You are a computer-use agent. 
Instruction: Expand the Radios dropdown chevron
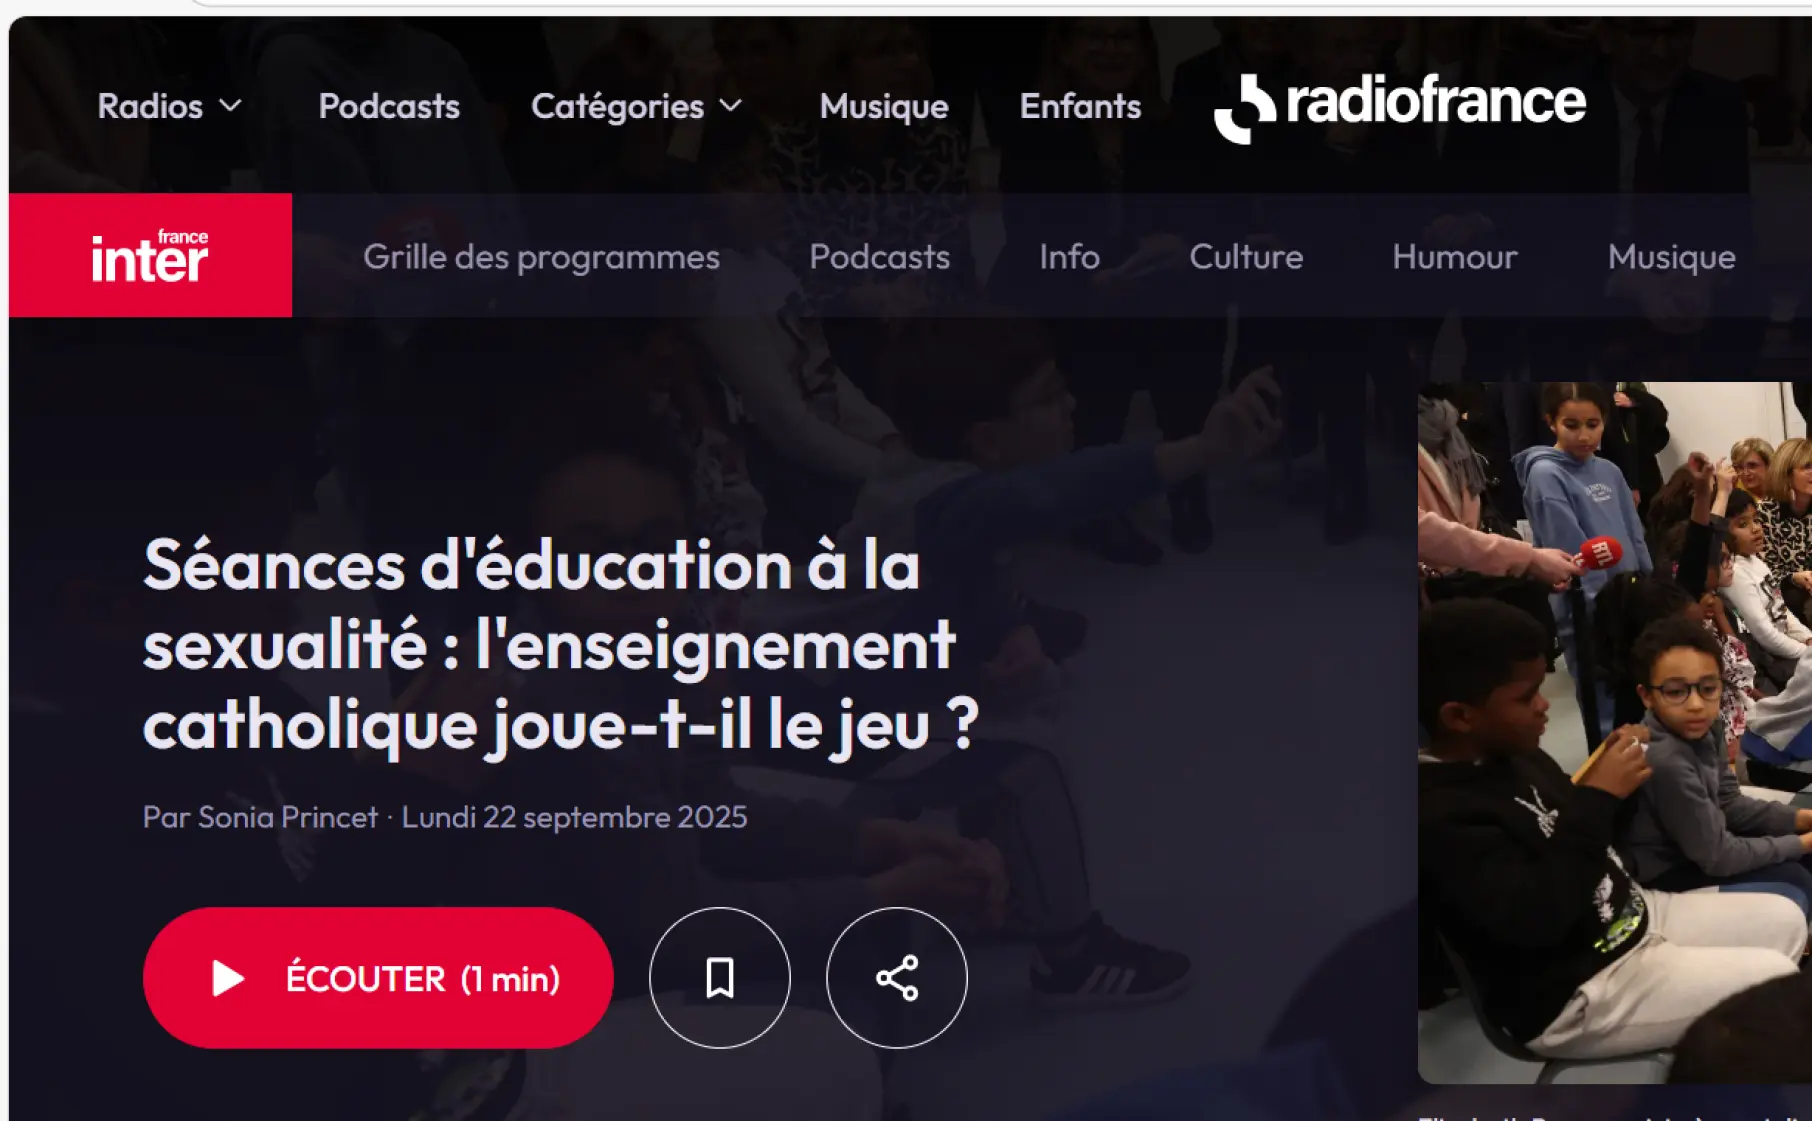coord(231,106)
